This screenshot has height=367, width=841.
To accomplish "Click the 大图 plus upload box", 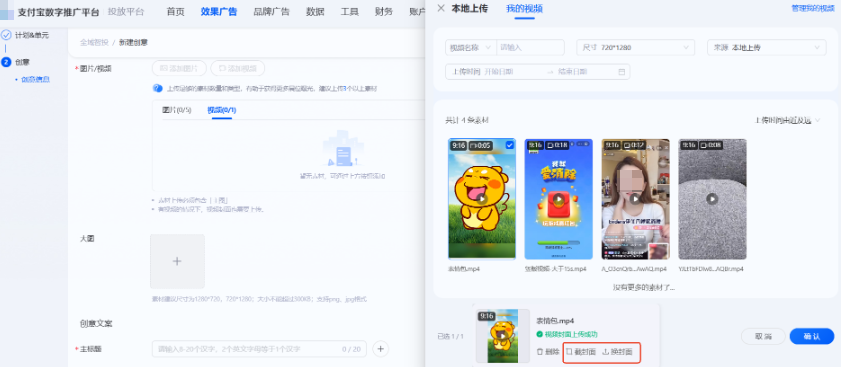I will pyautogui.click(x=177, y=261).
